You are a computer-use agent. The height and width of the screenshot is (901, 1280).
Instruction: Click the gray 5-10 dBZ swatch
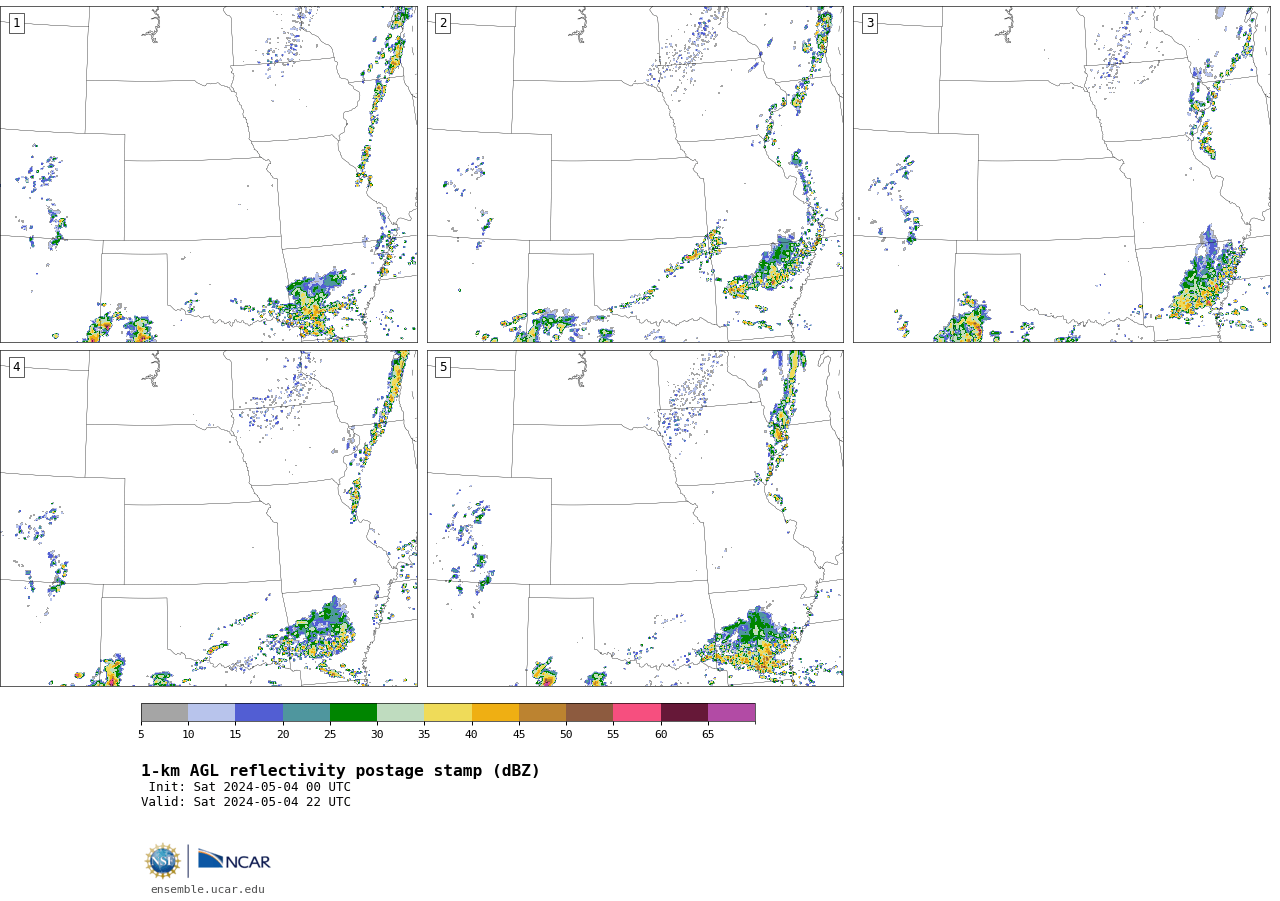(164, 712)
